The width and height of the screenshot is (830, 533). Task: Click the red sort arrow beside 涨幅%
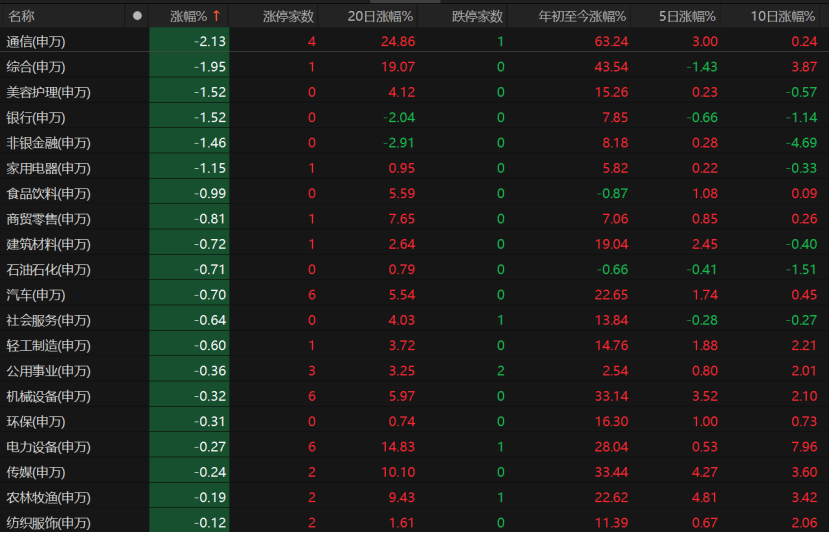click(x=216, y=16)
